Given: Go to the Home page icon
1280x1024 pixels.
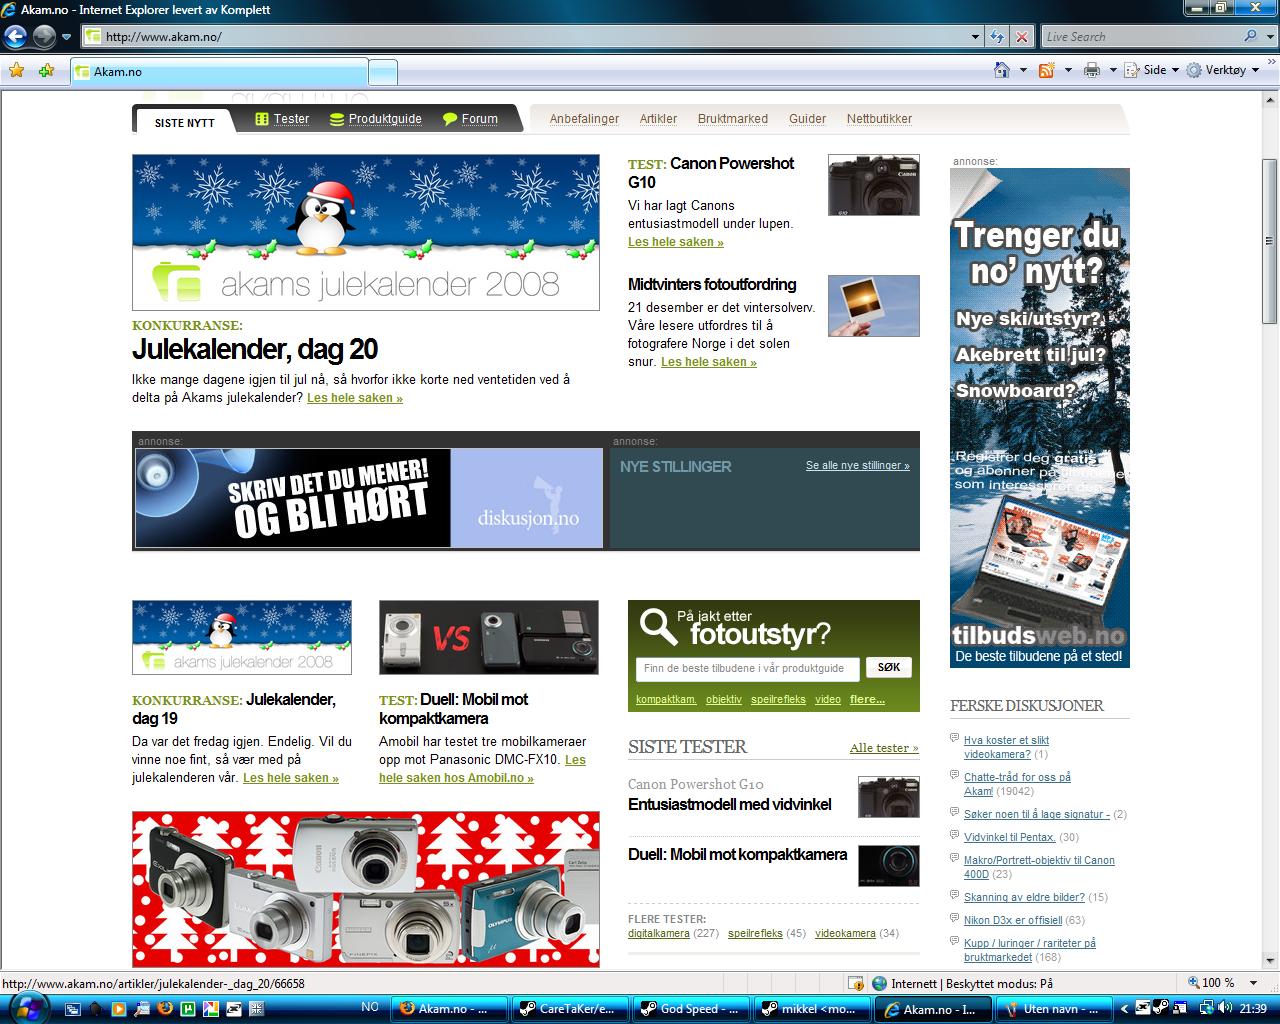Looking at the screenshot, I should [1002, 70].
